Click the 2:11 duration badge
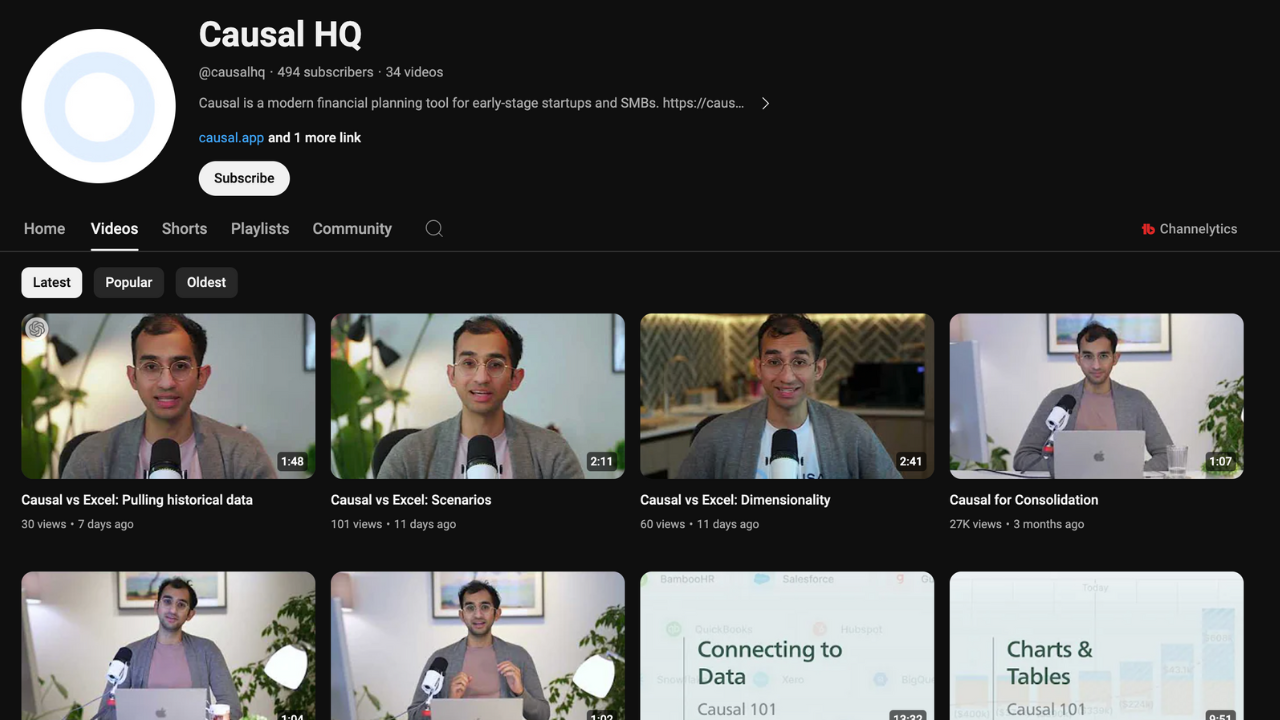The height and width of the screenshot is (720, 1280). 601,462
